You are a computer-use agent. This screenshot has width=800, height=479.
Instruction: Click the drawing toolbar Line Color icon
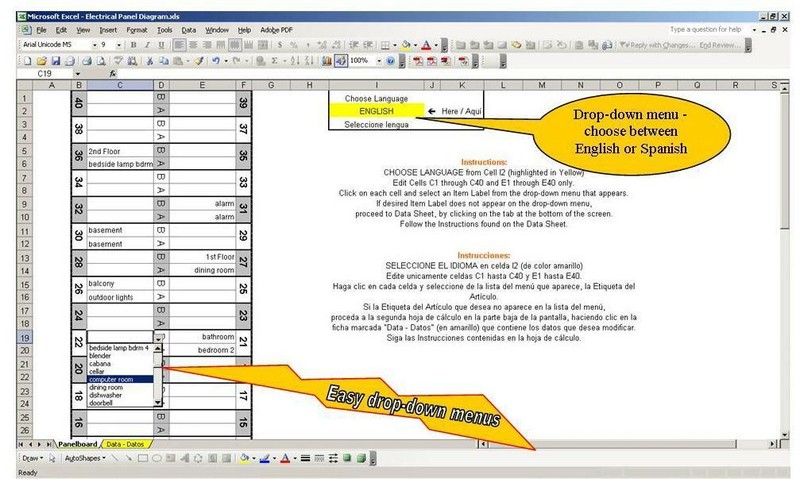coord(265,459)
